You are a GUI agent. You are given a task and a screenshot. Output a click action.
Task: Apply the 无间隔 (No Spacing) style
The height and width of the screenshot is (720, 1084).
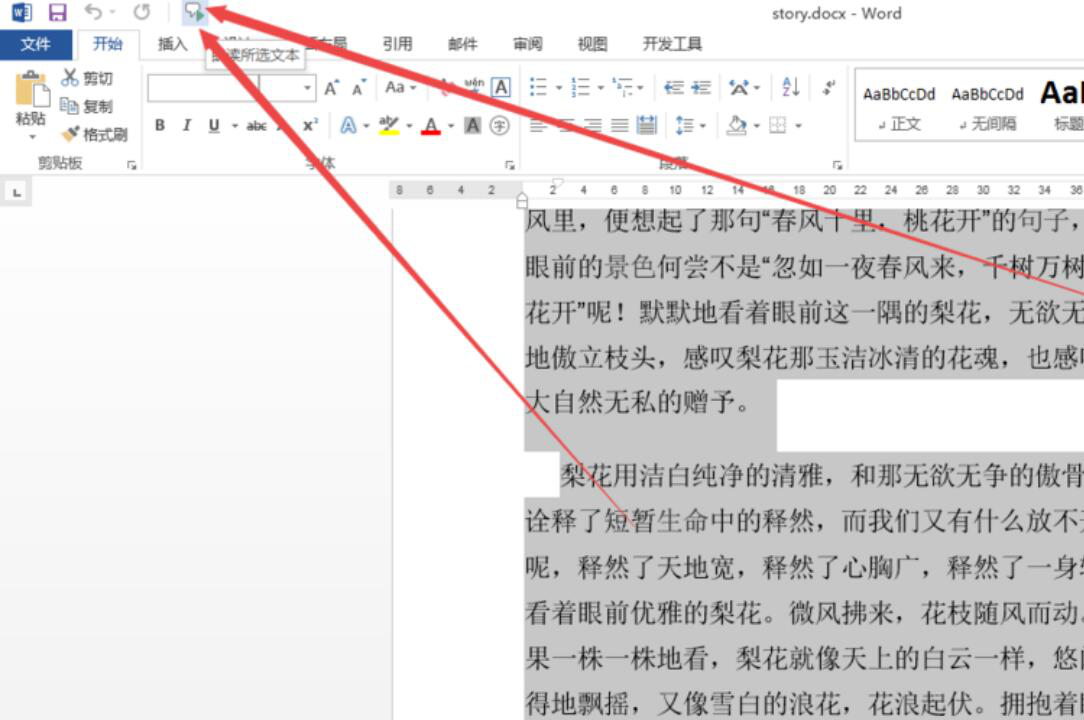tap(987, 106)
